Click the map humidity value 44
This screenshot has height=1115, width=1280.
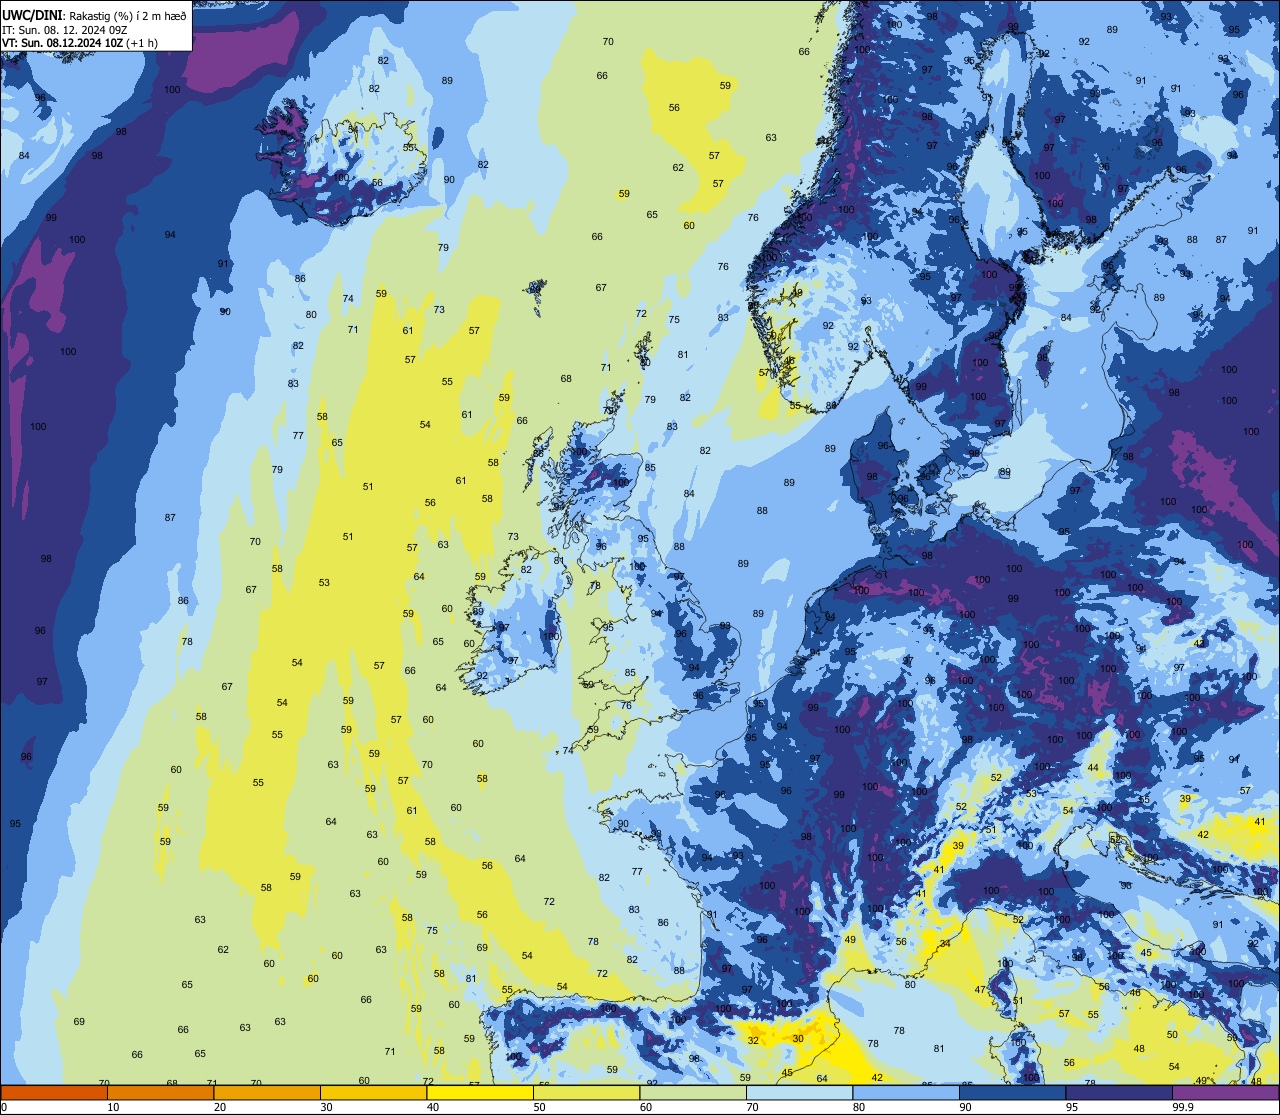pos(1093,768)
